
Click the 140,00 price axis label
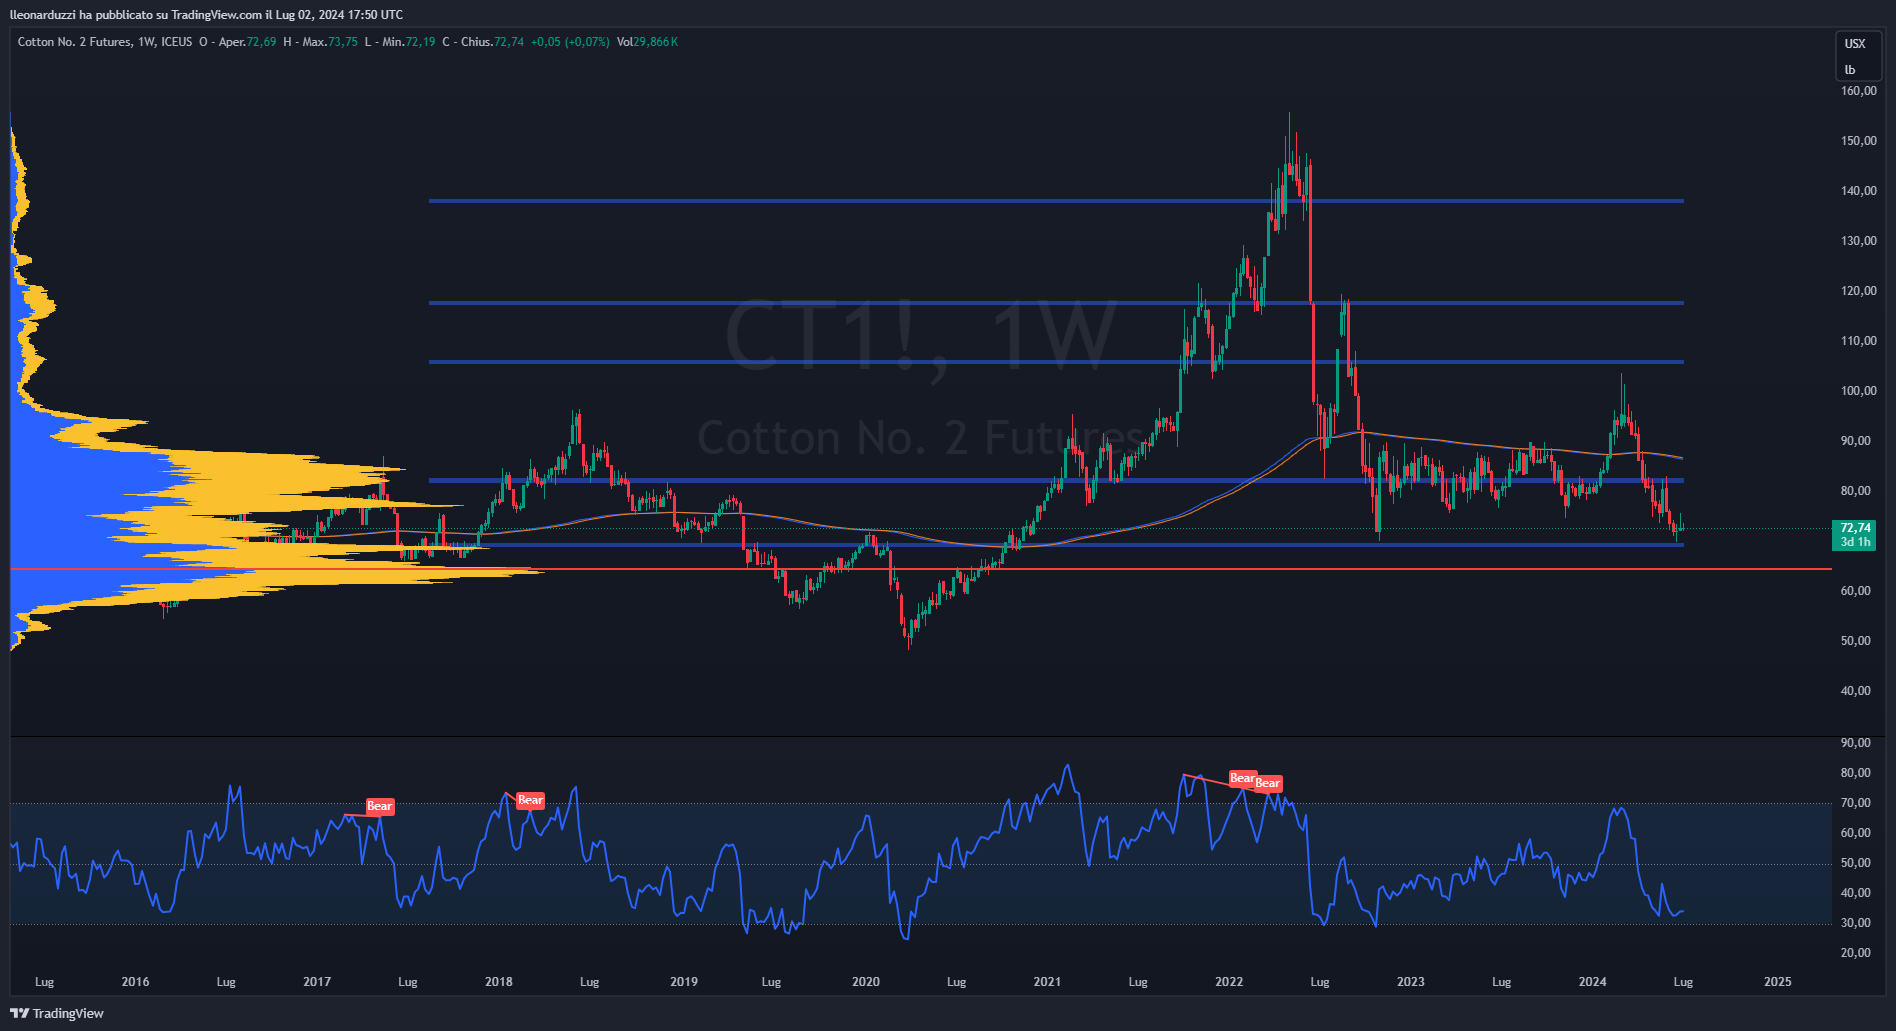coord(1858,191)
